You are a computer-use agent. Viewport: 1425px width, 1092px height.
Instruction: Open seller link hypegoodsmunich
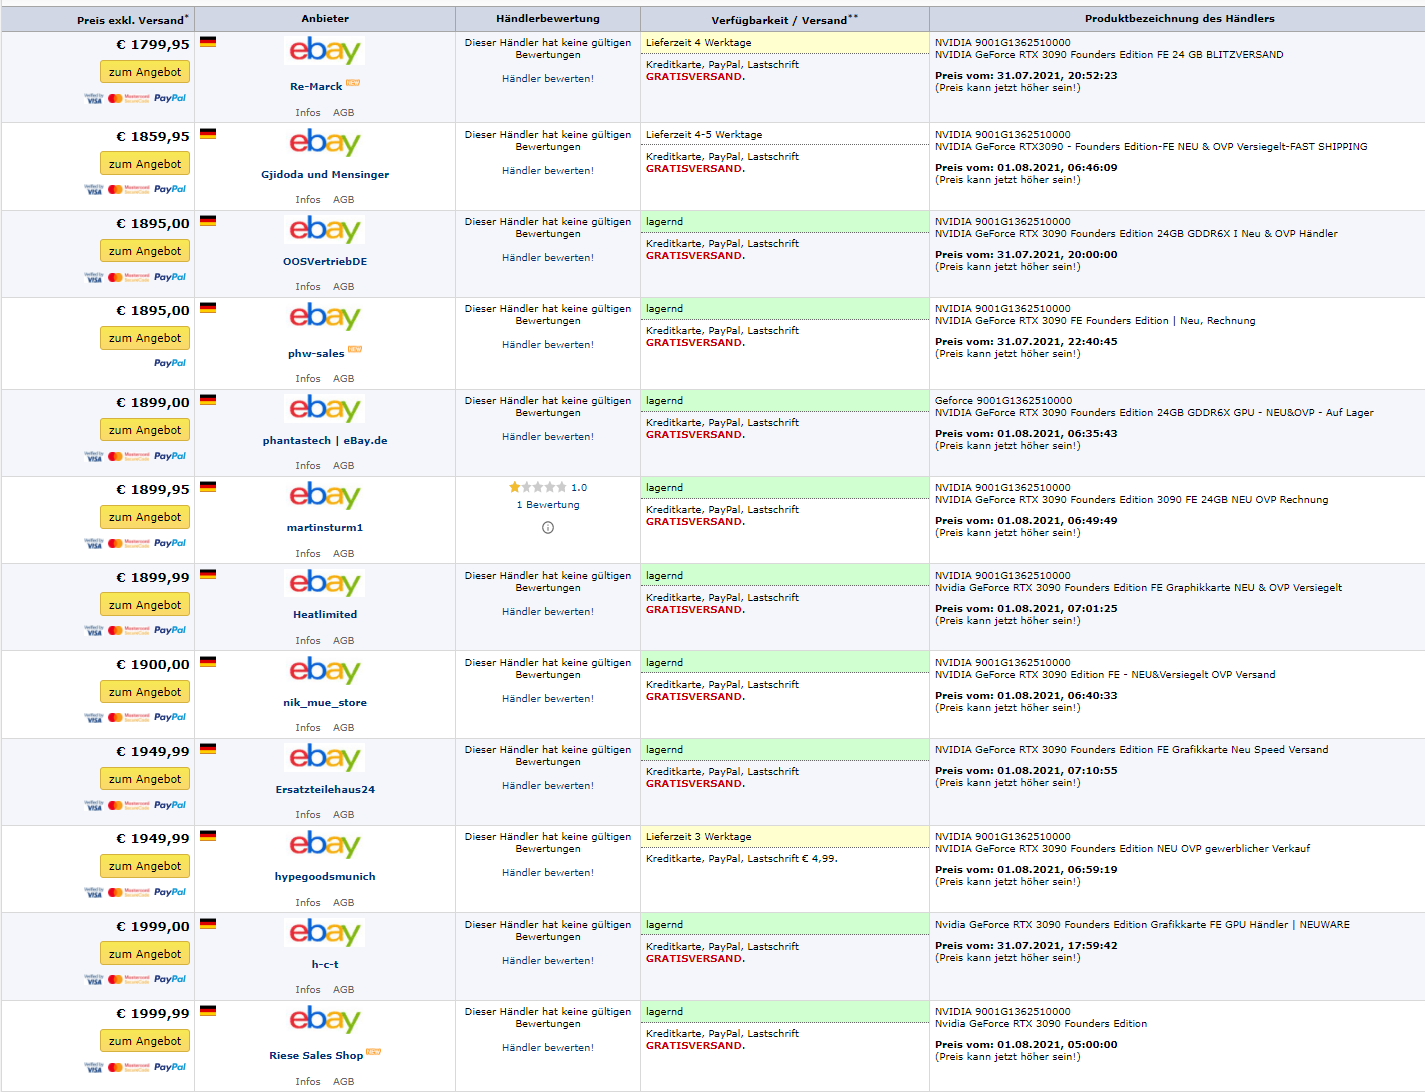pos(325,877)
